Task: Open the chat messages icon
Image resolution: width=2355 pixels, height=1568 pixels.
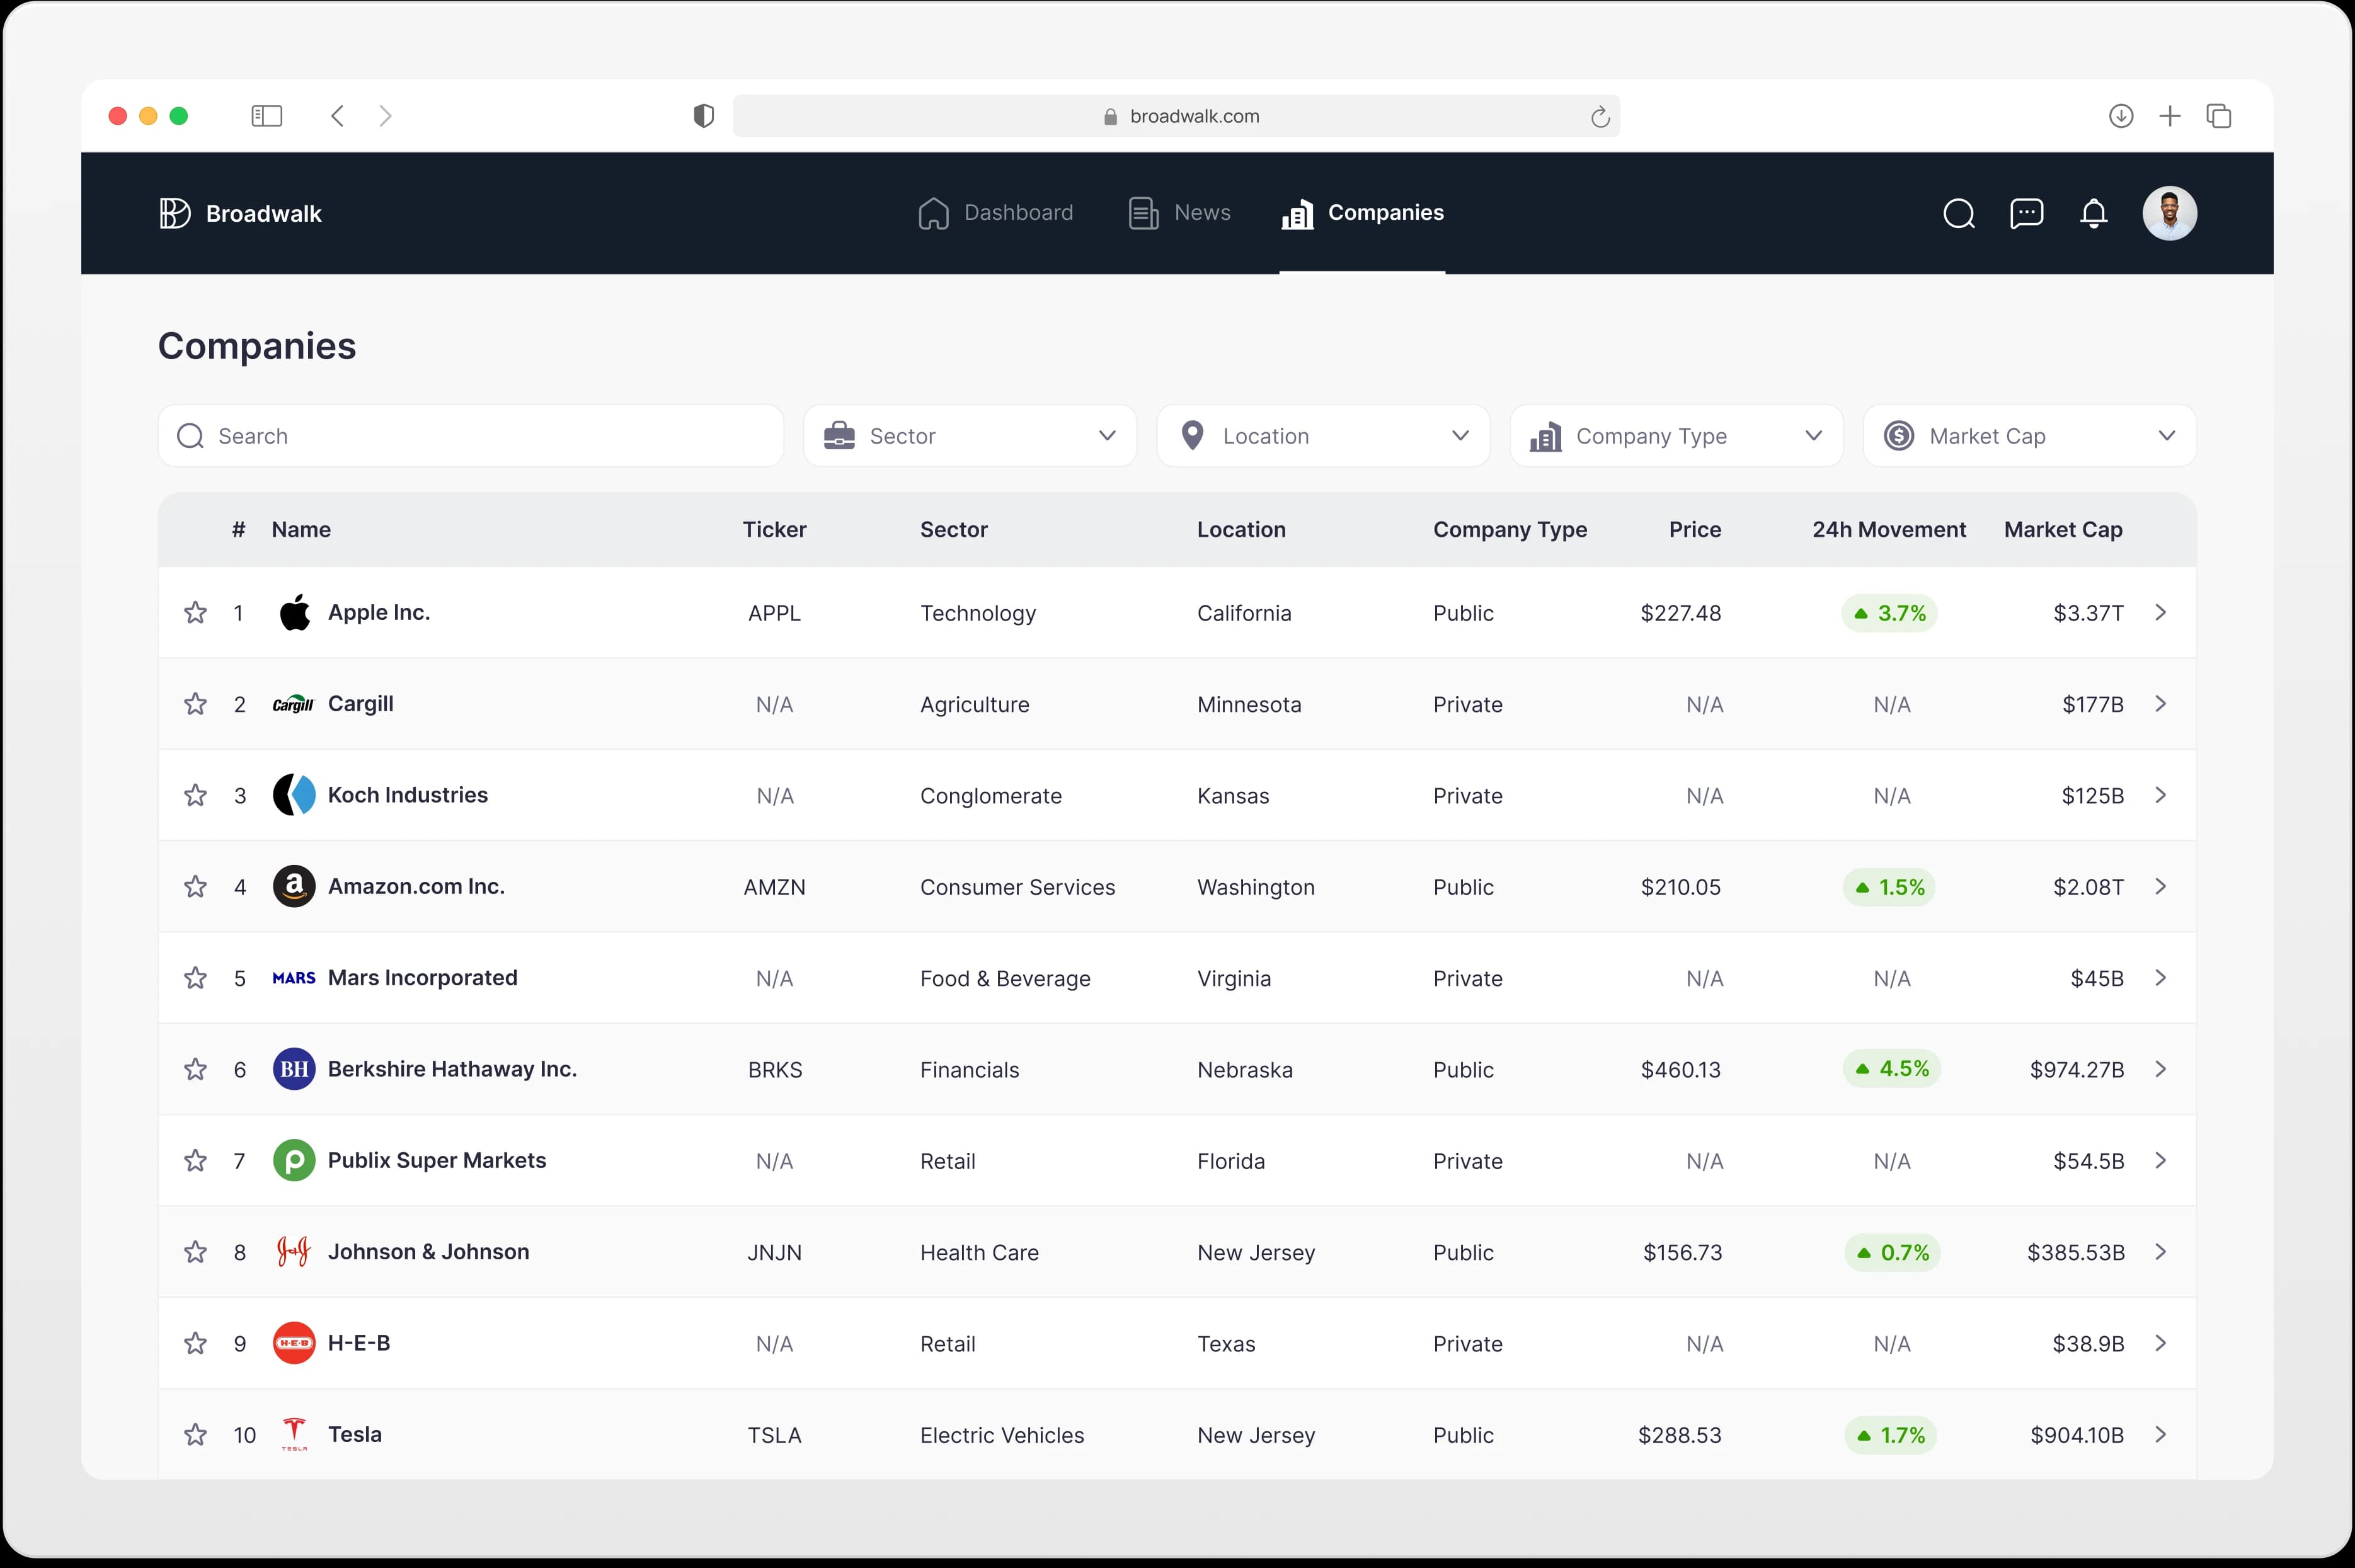Action: pos(2026,213)
